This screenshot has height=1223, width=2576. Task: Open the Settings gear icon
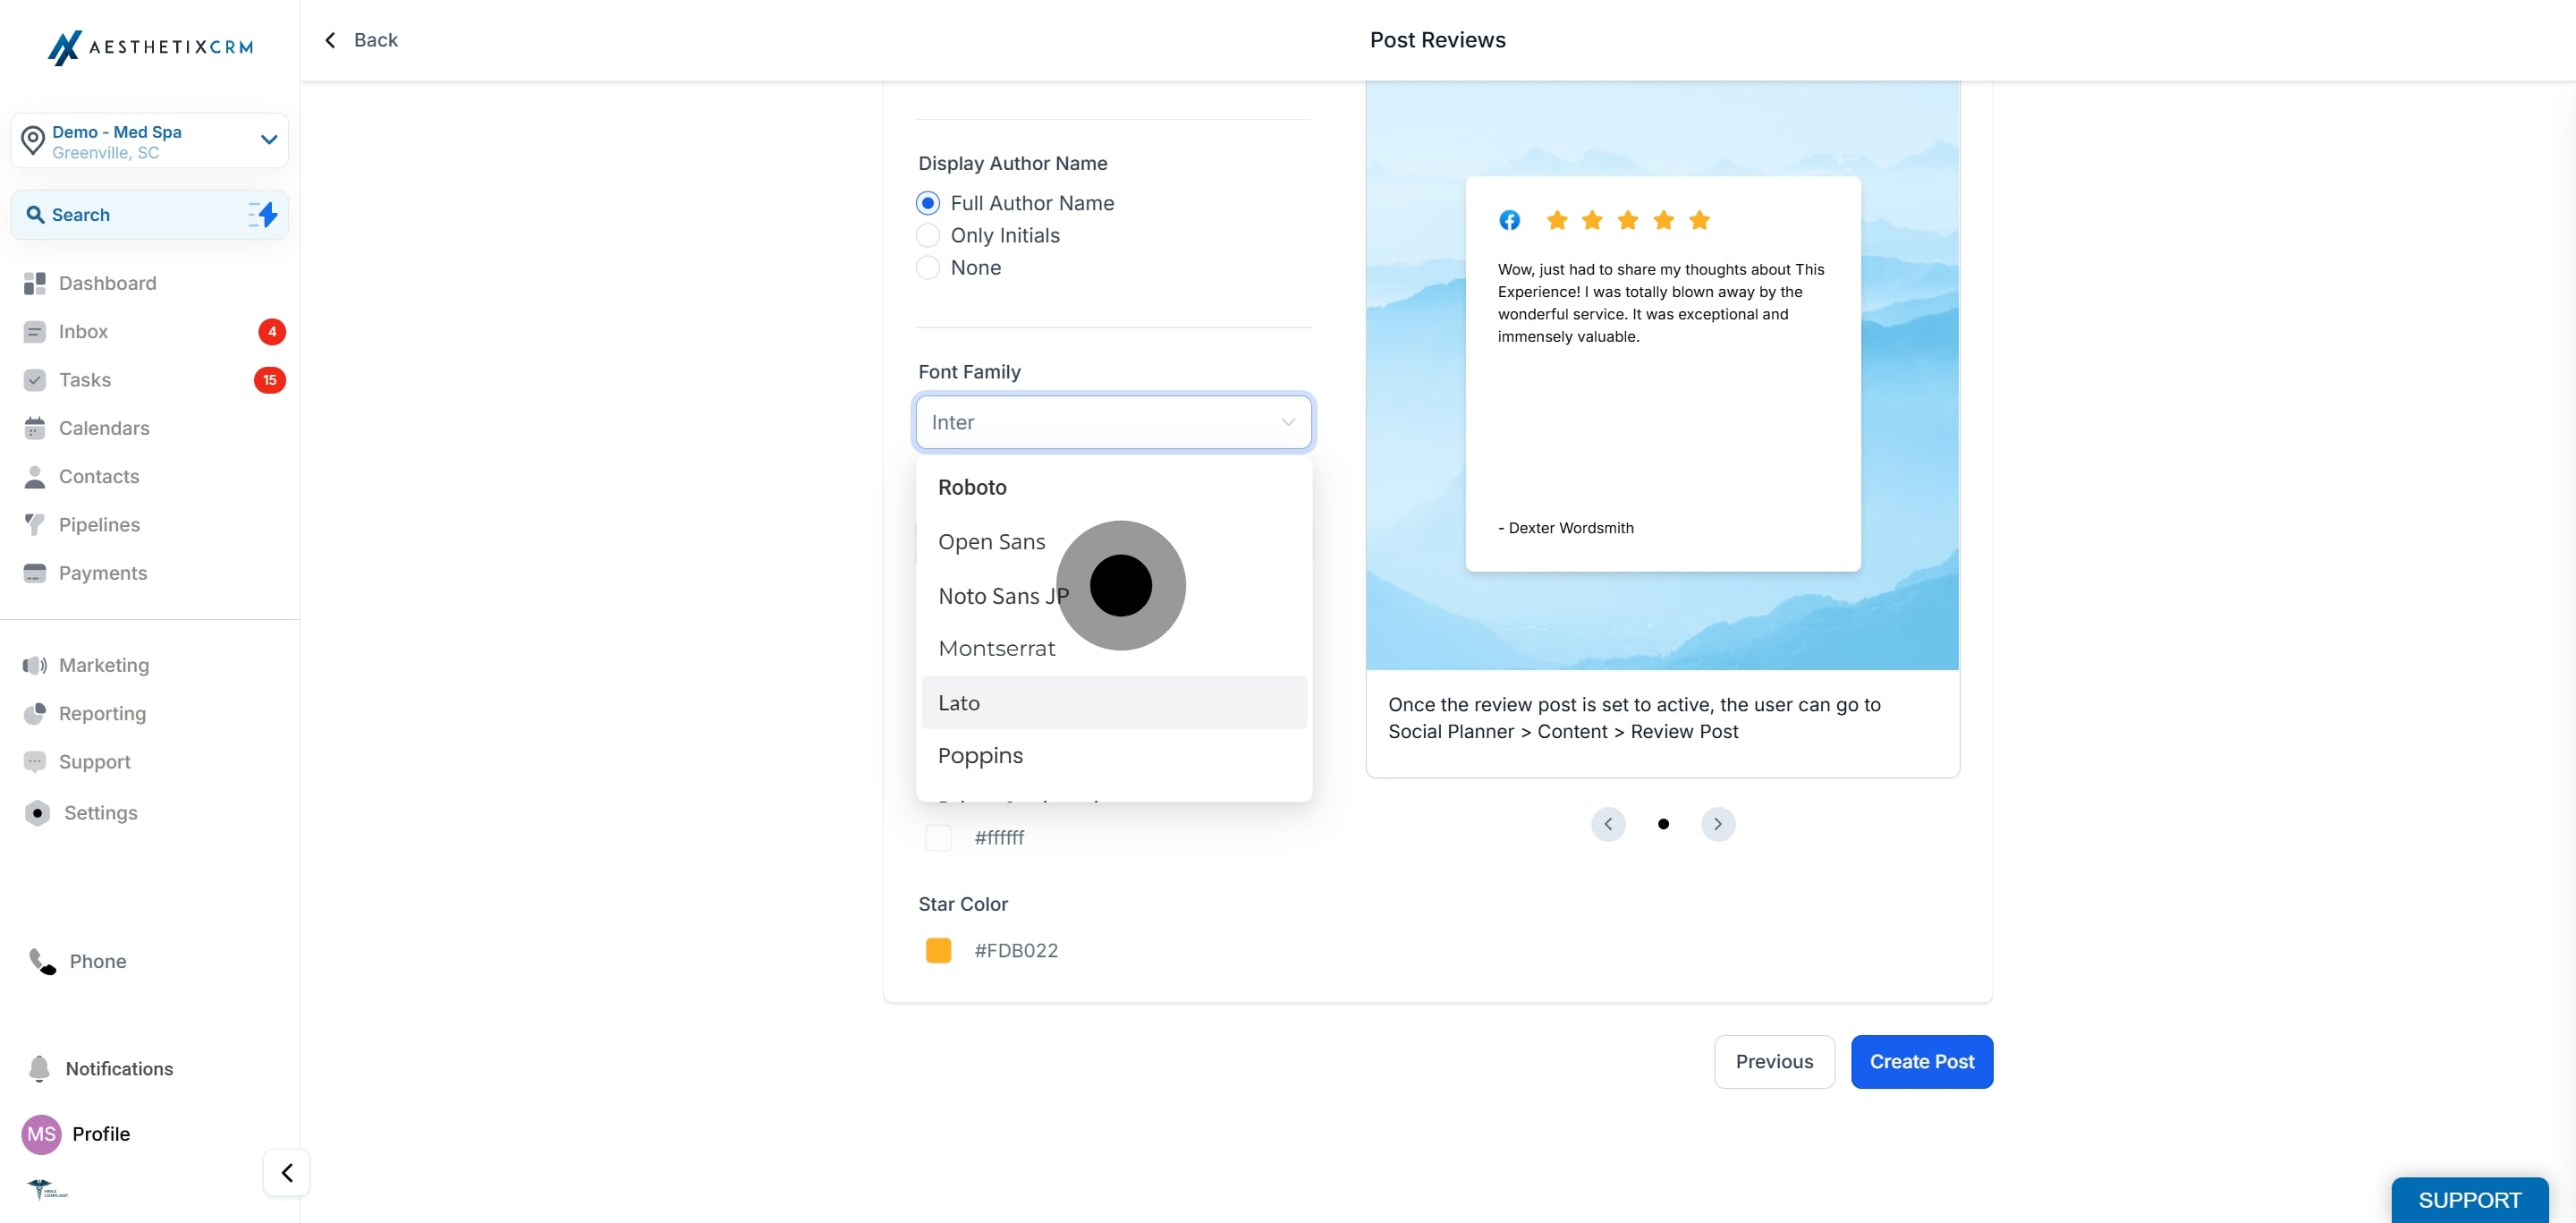point(37,813)
